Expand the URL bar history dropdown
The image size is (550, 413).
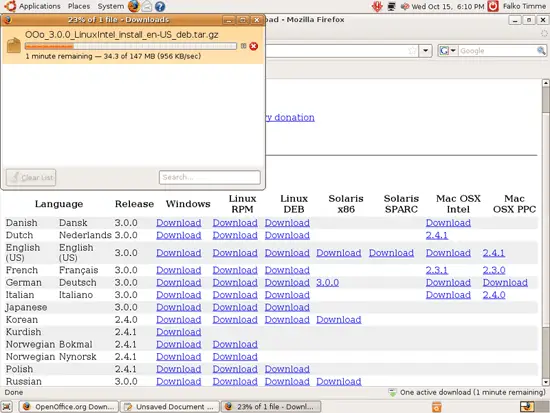click(x=425, y=51)
